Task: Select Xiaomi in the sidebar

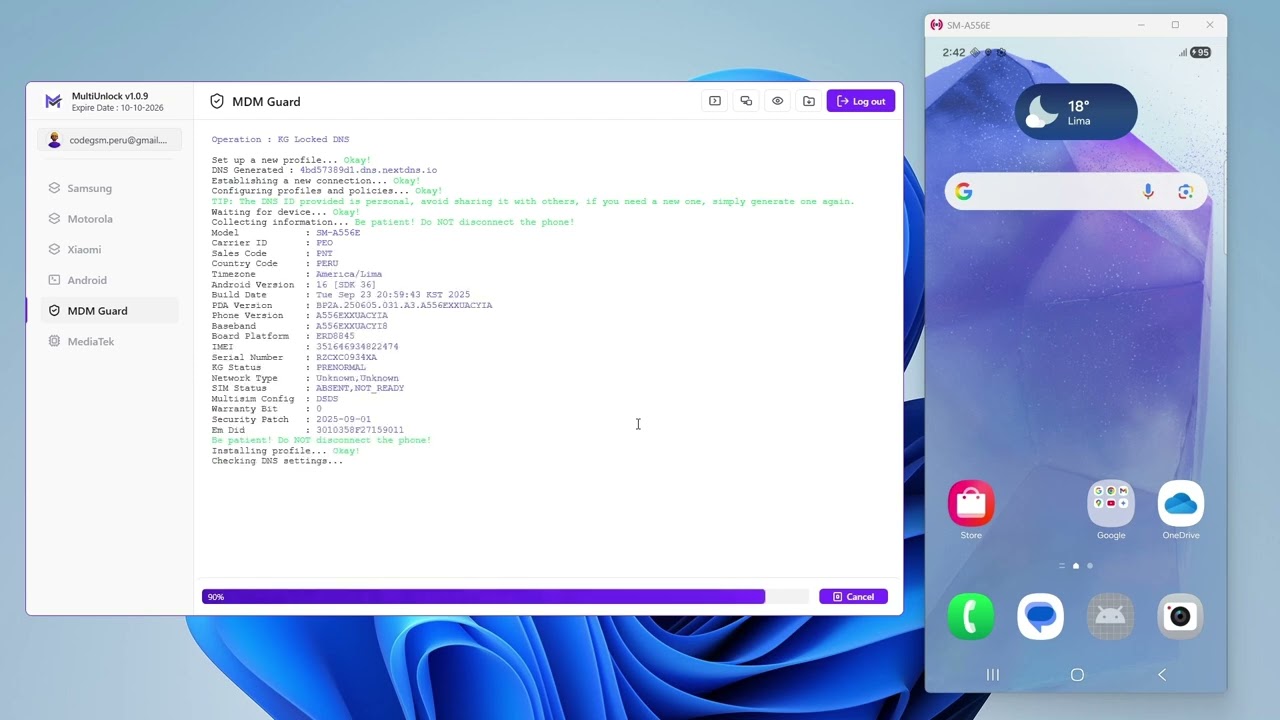Action: 110,249
